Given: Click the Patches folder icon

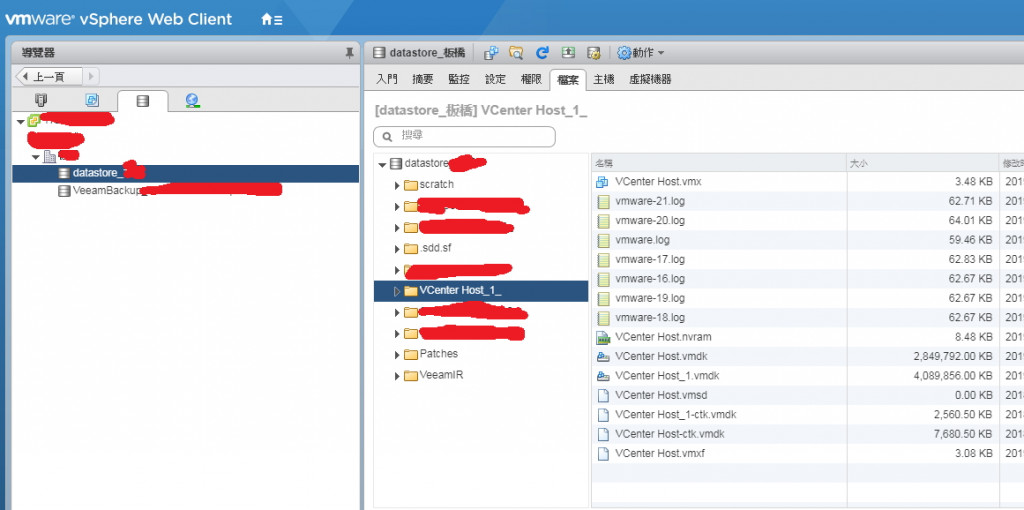Looking at the screenshot, I should pos(411,354).
